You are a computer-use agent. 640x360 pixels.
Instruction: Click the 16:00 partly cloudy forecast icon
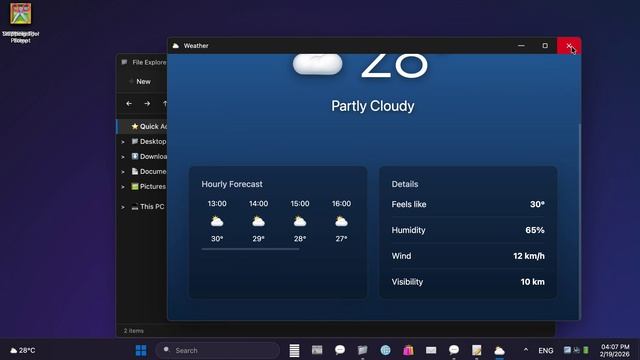click(341, 222)
